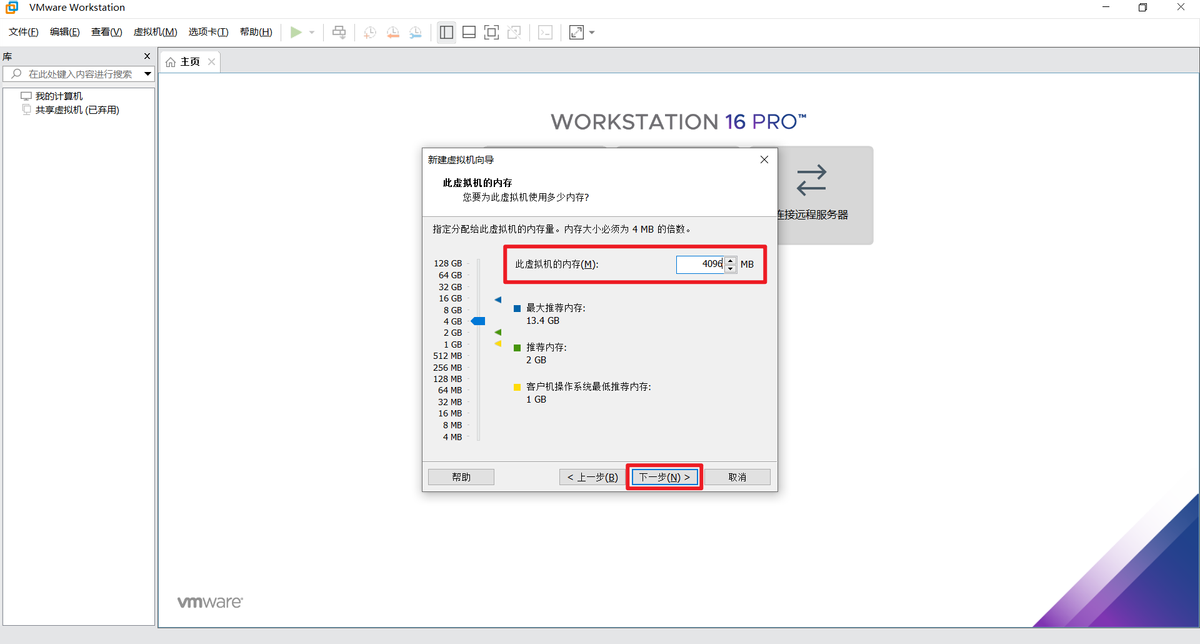Screen dimensions: 1200x644
Task: Switch to the 主页 tab
Action: [189, 62]
